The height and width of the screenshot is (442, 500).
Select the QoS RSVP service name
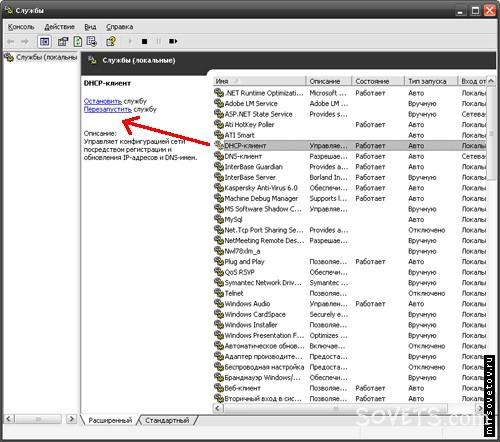point(240,272)
